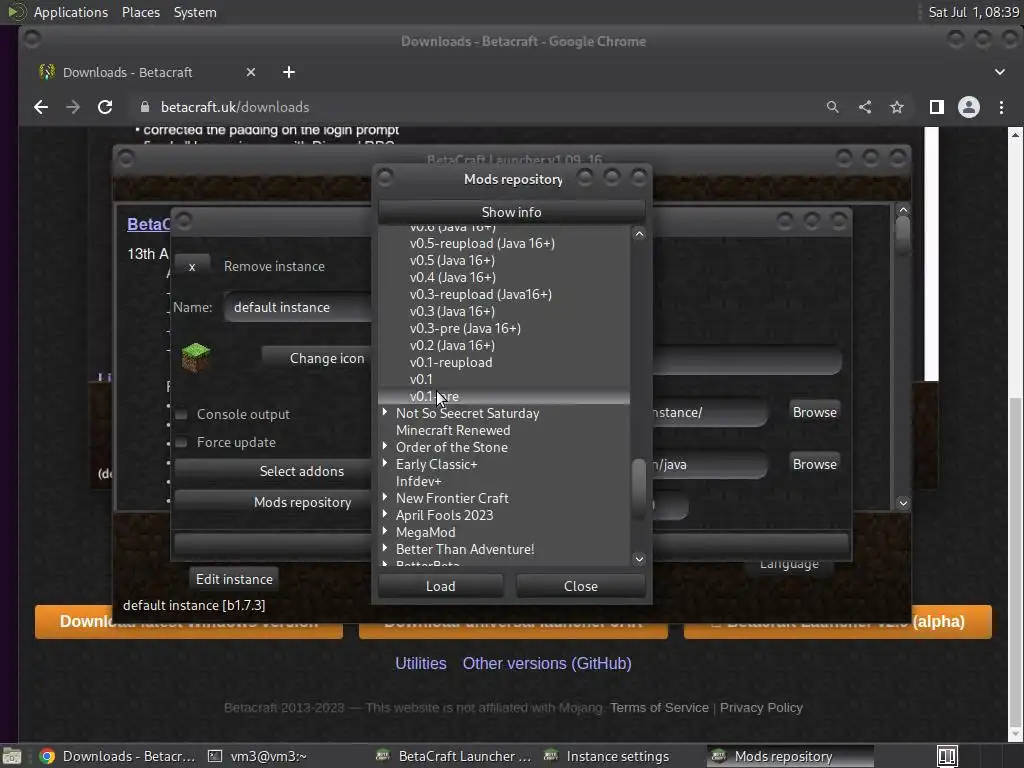Screen dimensions: 1024x768
Task: Go back in Chrome
Action: (x=41, y=107)
